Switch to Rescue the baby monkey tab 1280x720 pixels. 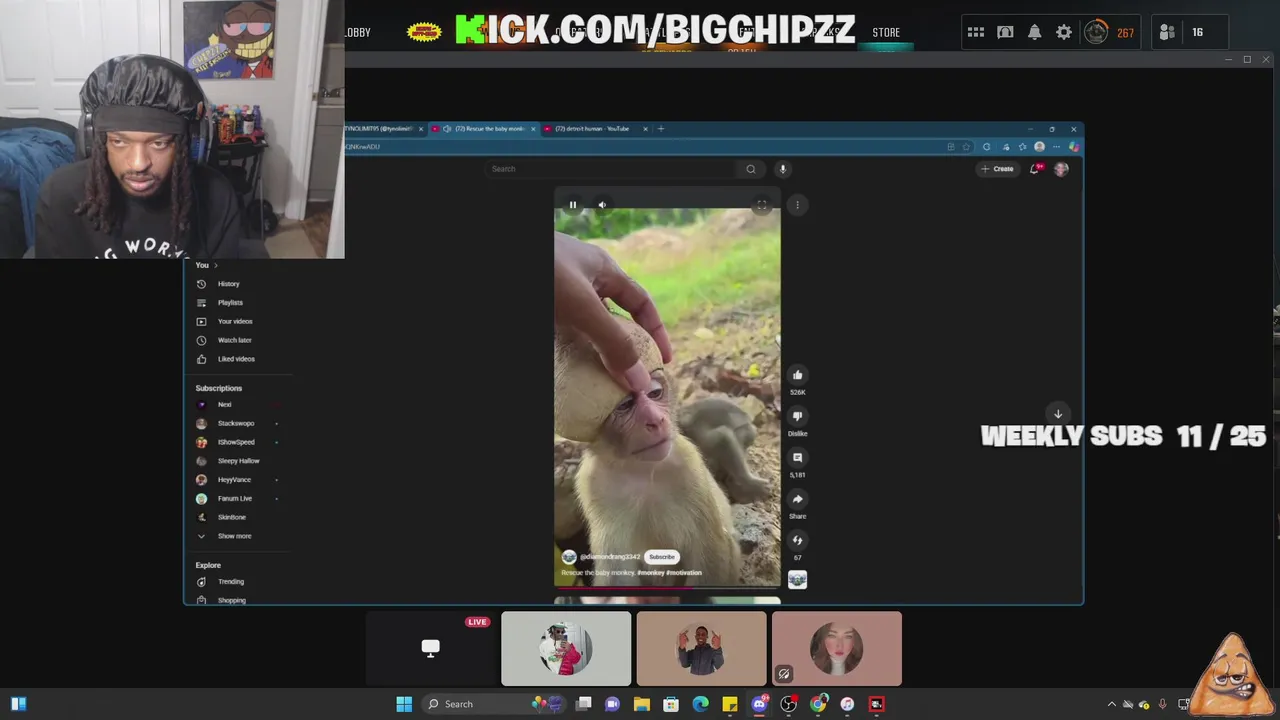[x=484, y=129]
